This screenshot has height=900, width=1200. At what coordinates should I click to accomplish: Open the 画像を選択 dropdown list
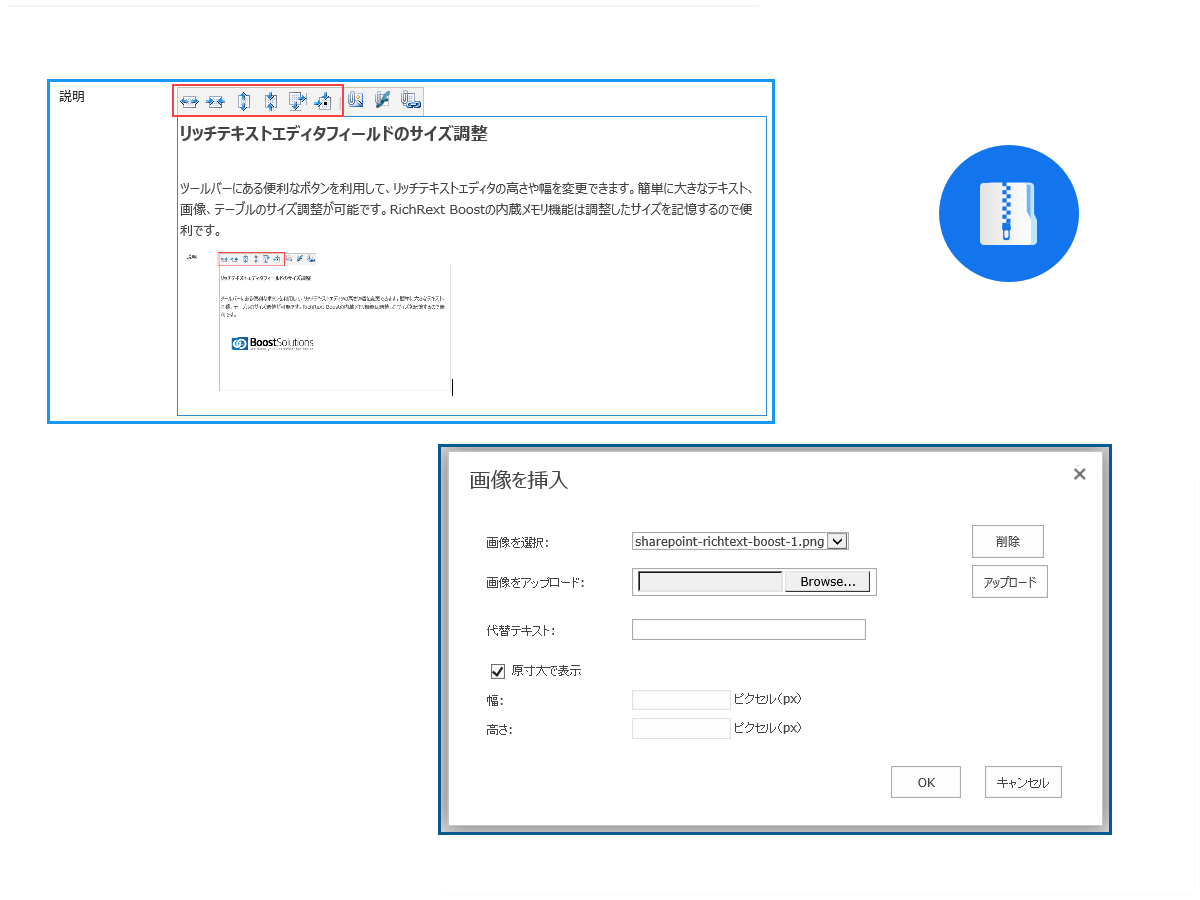(838, 541)
